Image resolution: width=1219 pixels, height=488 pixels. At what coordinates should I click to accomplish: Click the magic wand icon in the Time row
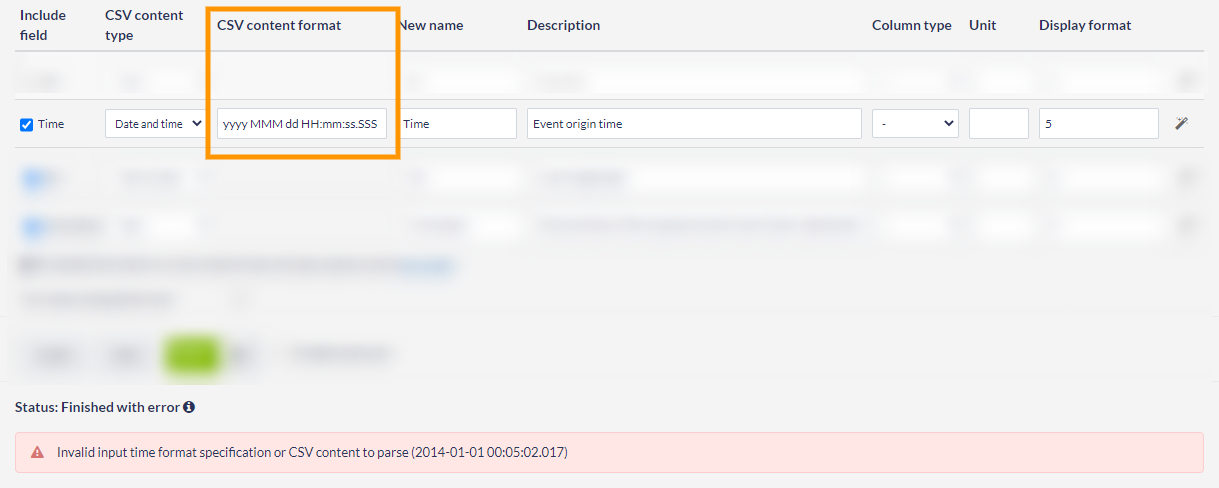[x=1181, y=124]
